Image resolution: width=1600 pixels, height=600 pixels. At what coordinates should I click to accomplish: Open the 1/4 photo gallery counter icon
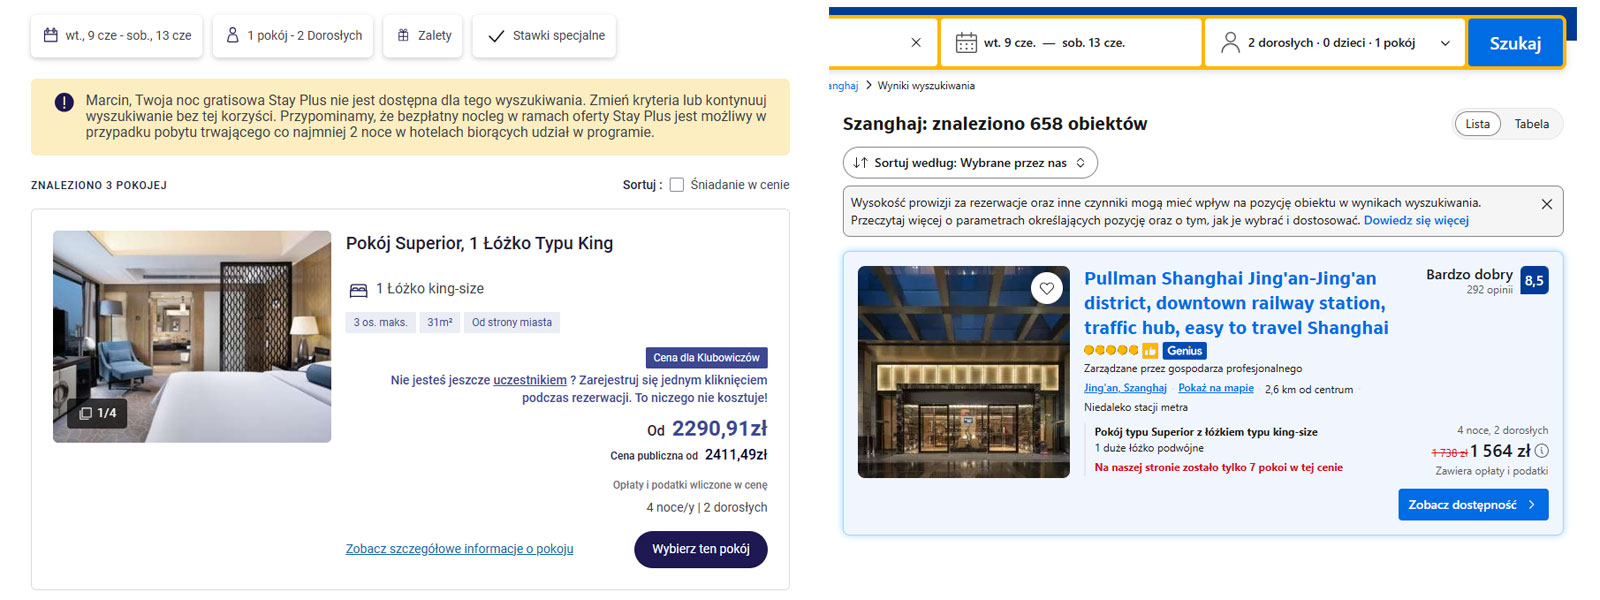pos(86,413)
